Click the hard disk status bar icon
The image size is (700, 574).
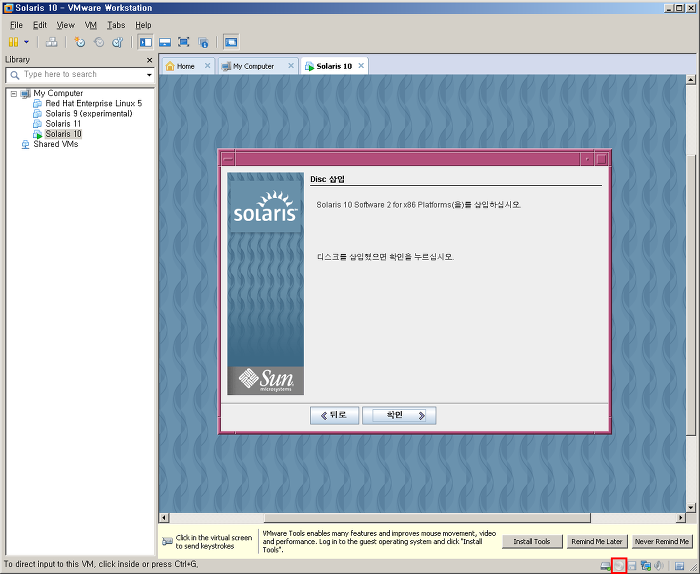pyautogui.click(x=605, y=566)
